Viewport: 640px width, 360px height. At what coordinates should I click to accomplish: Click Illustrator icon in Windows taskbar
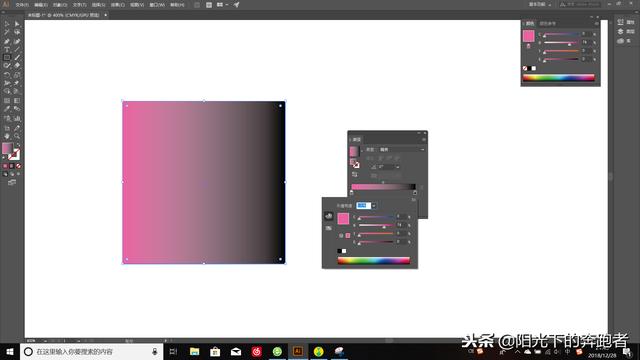tap(298, 351)
